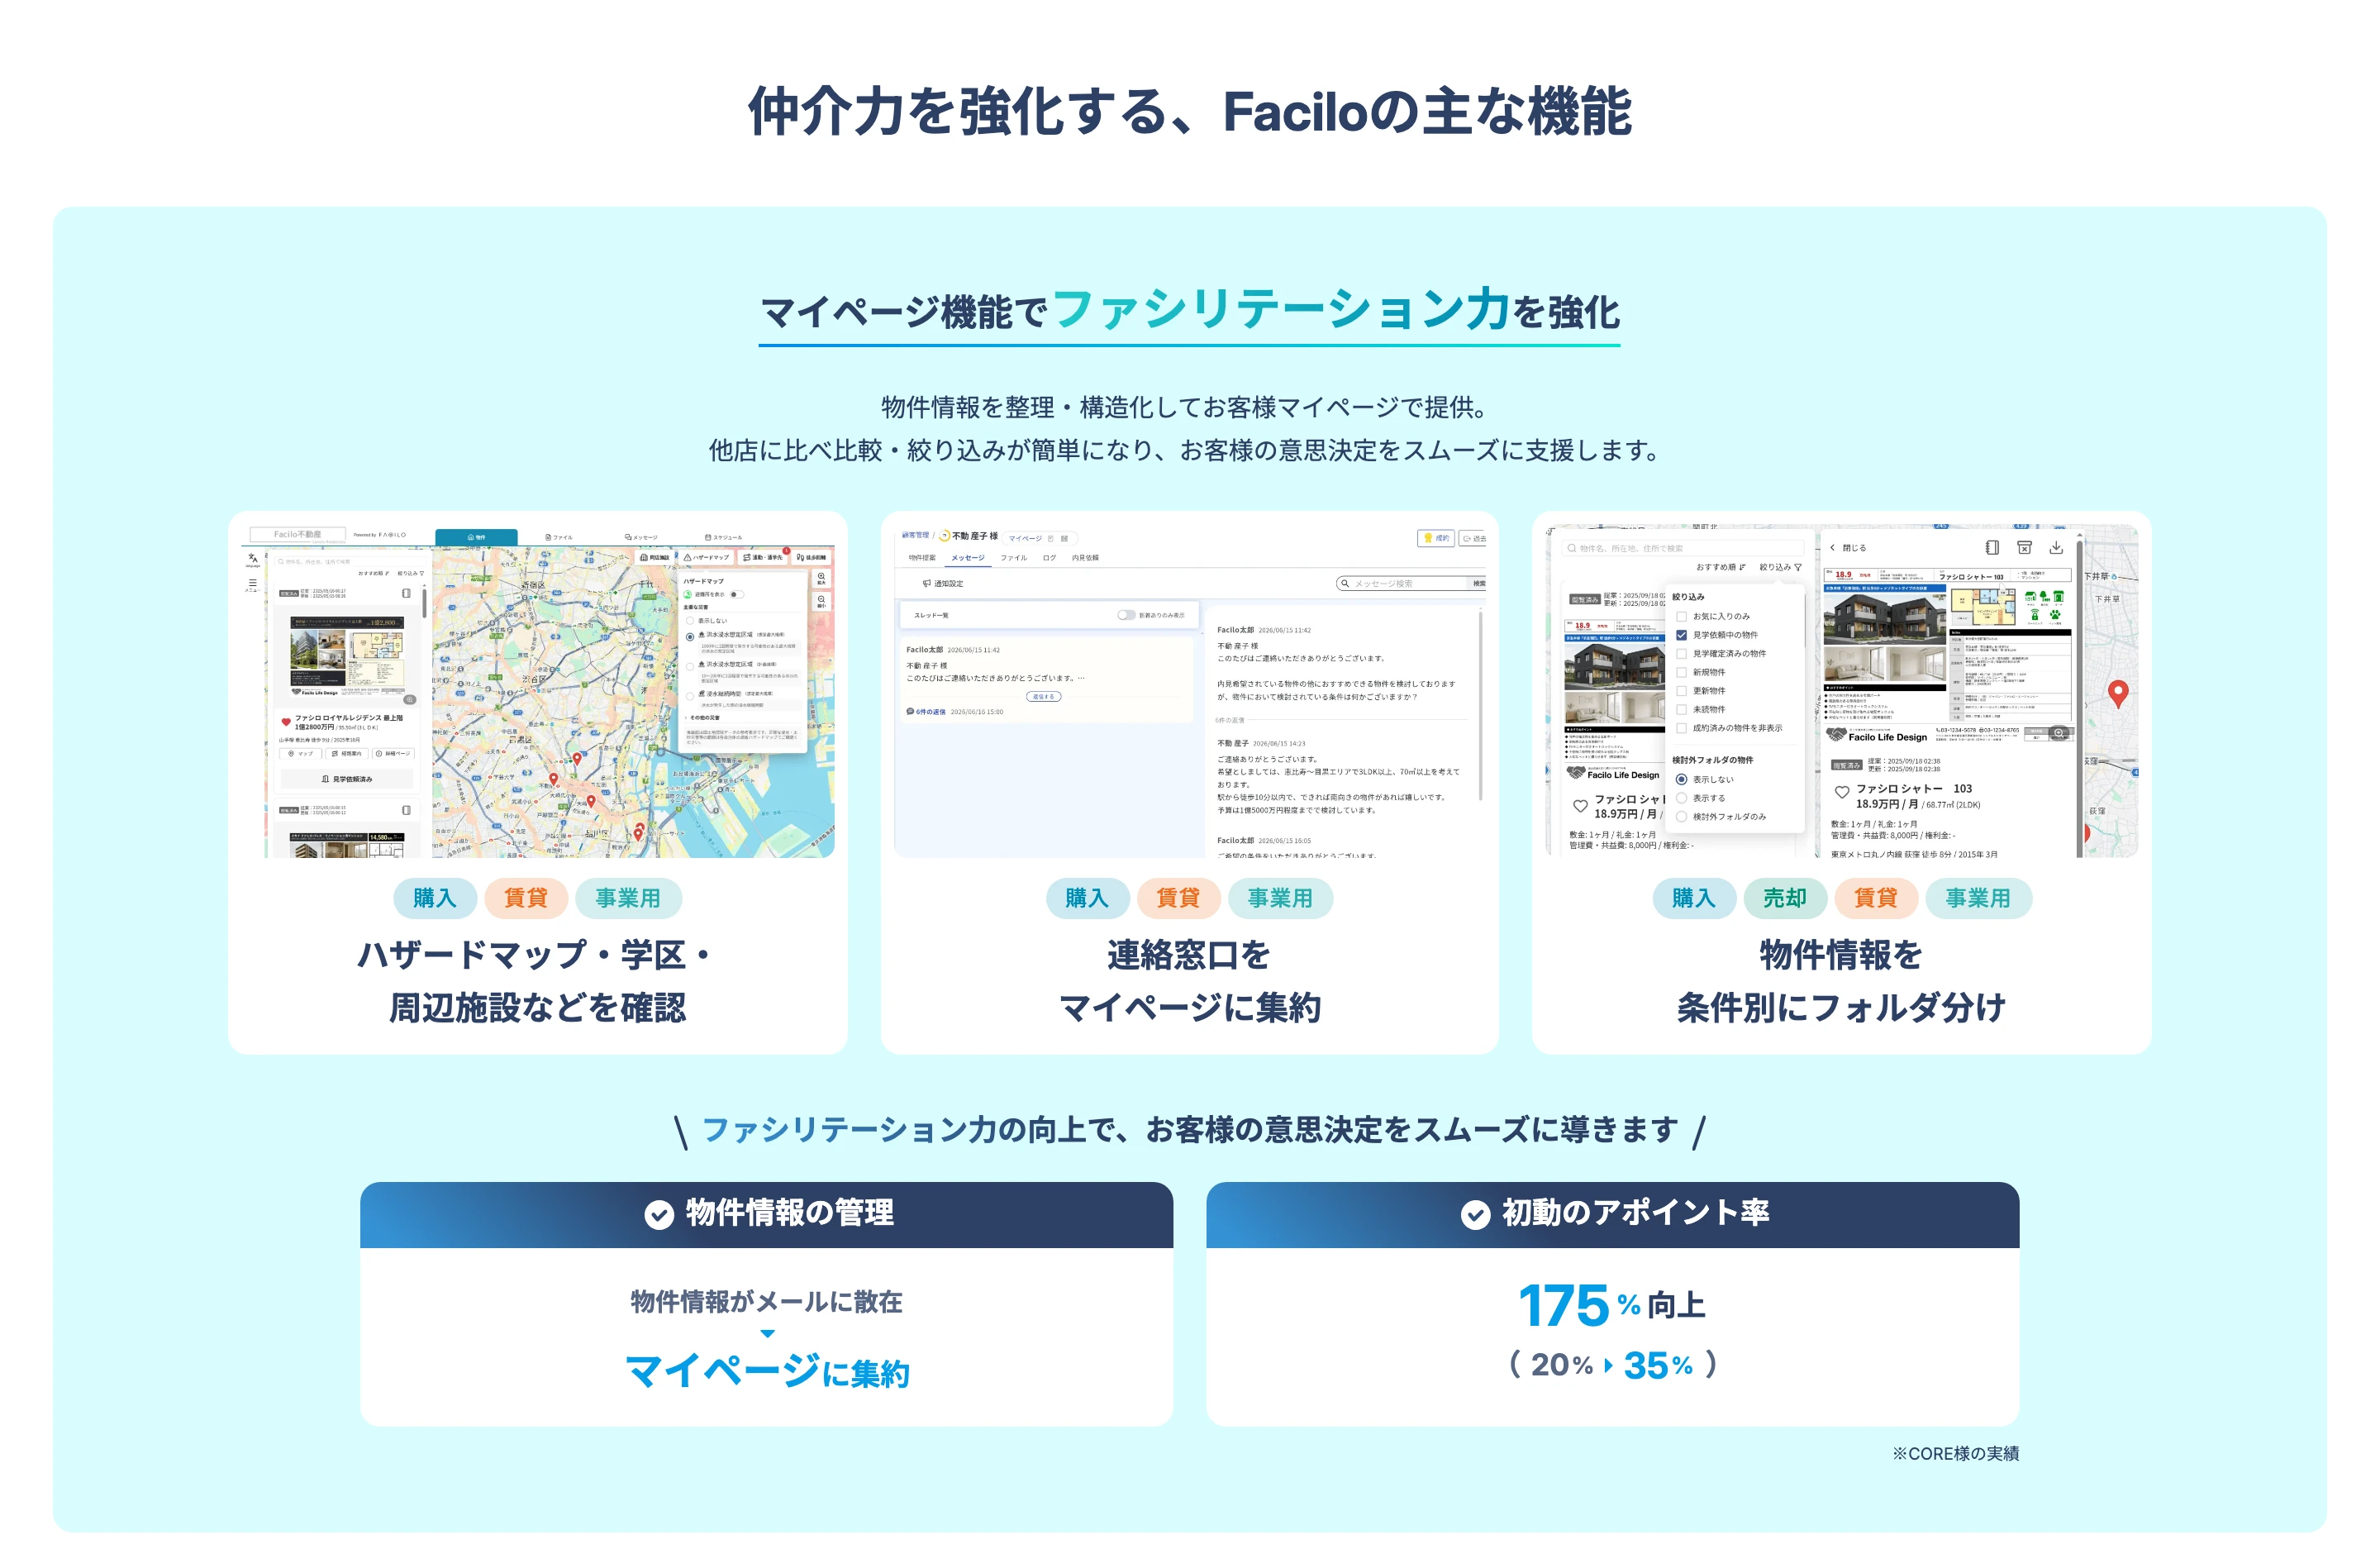Image resolution: width=2380 pixels, height=1549 pixels.
Task: Open the 通勤・通学先 map tool
Action: 763,557
